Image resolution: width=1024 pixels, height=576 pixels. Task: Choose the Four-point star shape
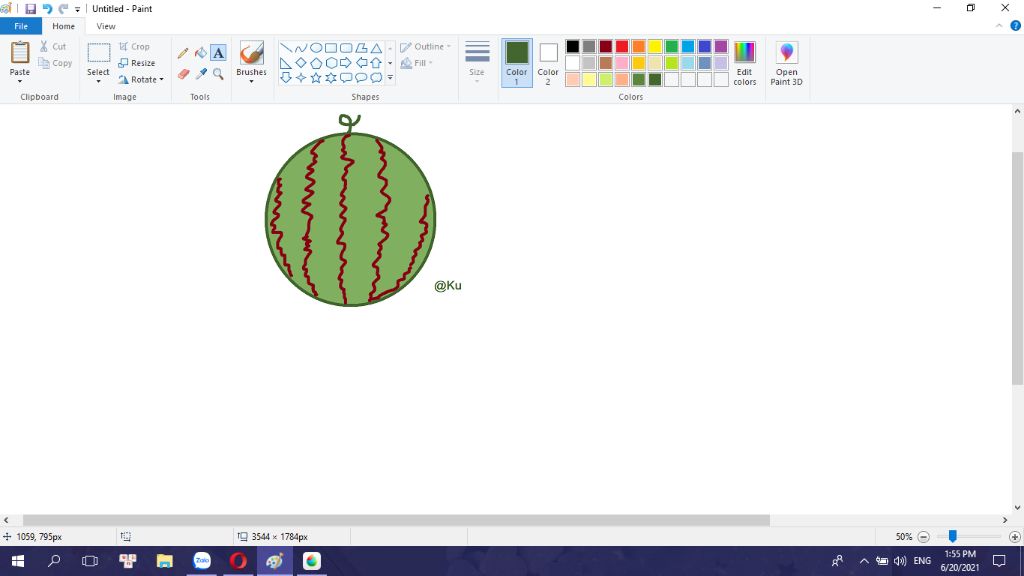[x=301, y=78]
